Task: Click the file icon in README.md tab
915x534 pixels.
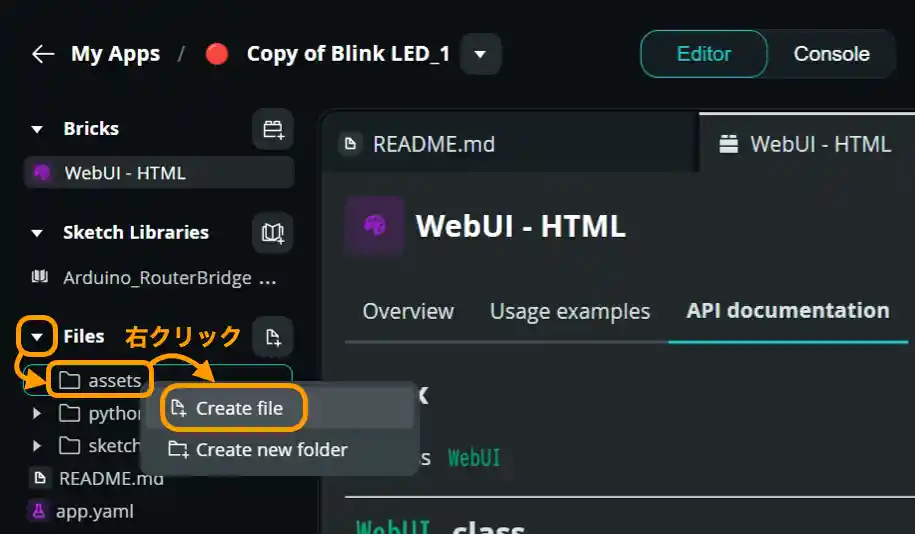Action: click(350, 144)
